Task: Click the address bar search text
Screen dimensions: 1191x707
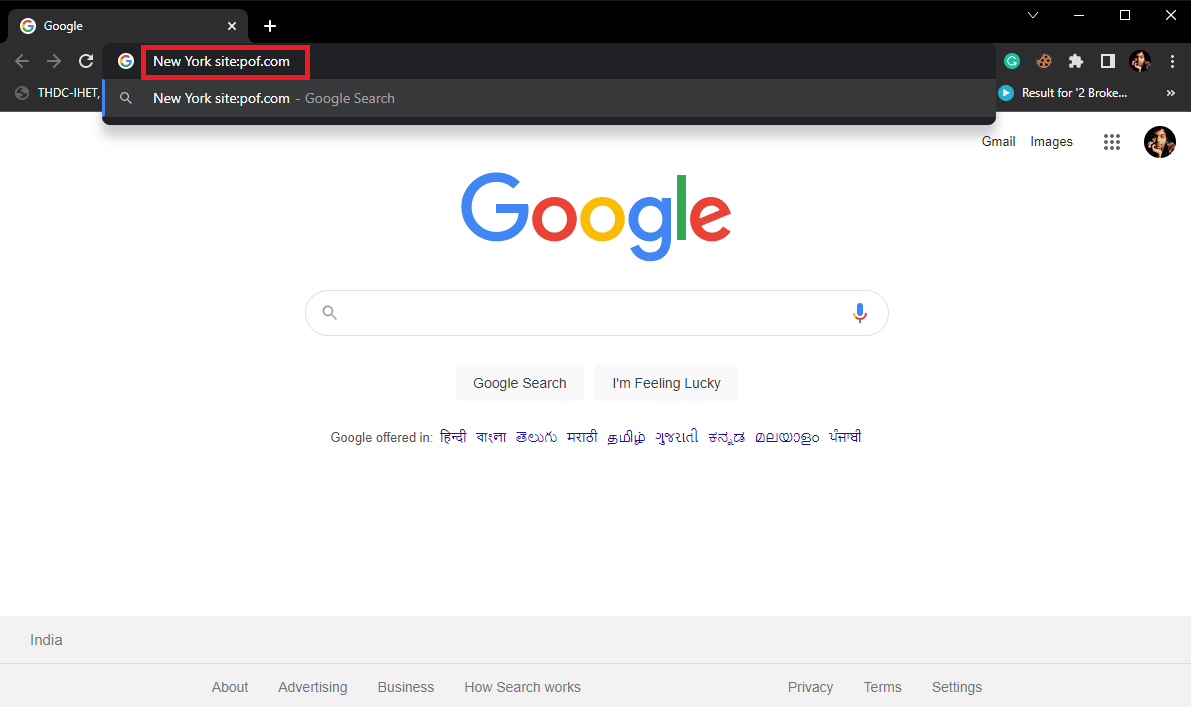Action: tap(221, 62)
